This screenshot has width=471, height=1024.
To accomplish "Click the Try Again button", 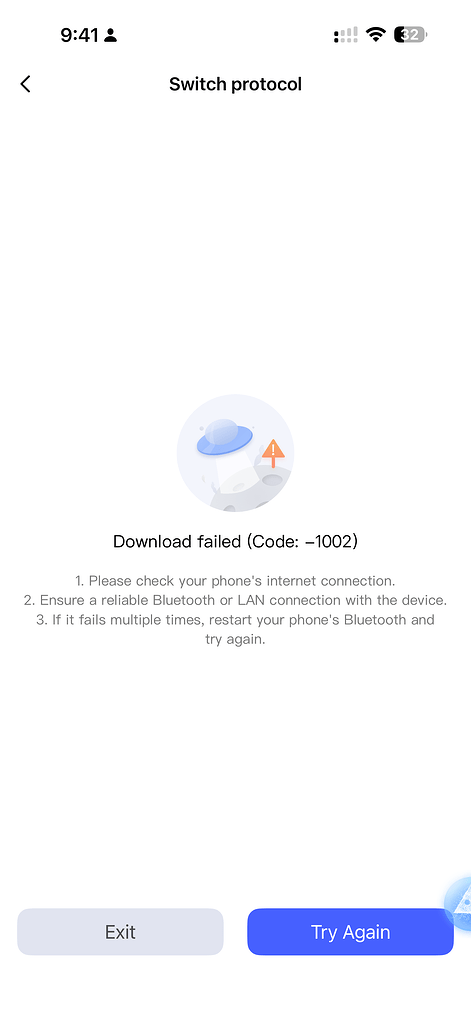I will tap(350, 932).
